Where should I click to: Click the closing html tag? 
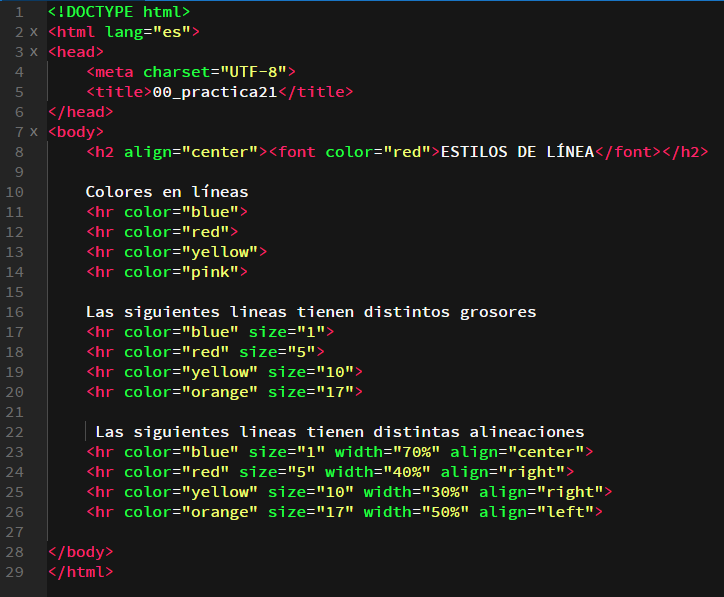81,573
